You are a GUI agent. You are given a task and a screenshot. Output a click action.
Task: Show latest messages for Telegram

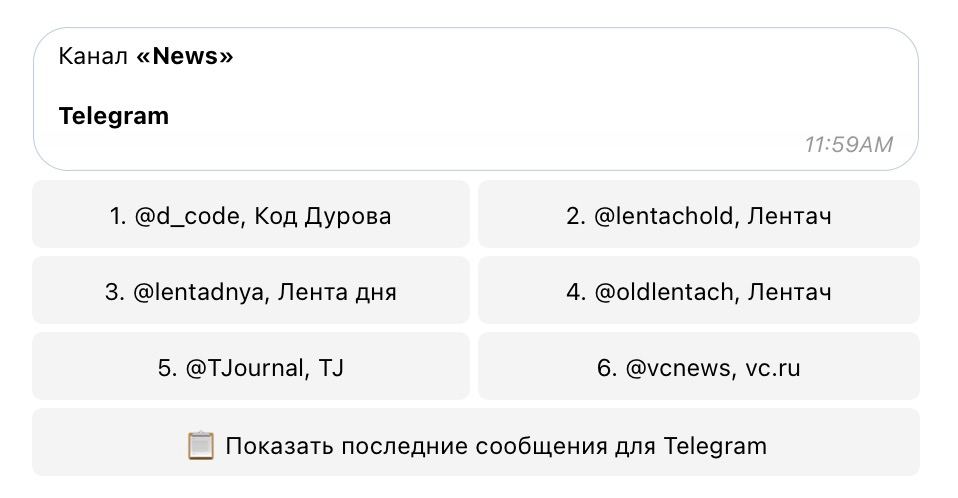point(476,445)
